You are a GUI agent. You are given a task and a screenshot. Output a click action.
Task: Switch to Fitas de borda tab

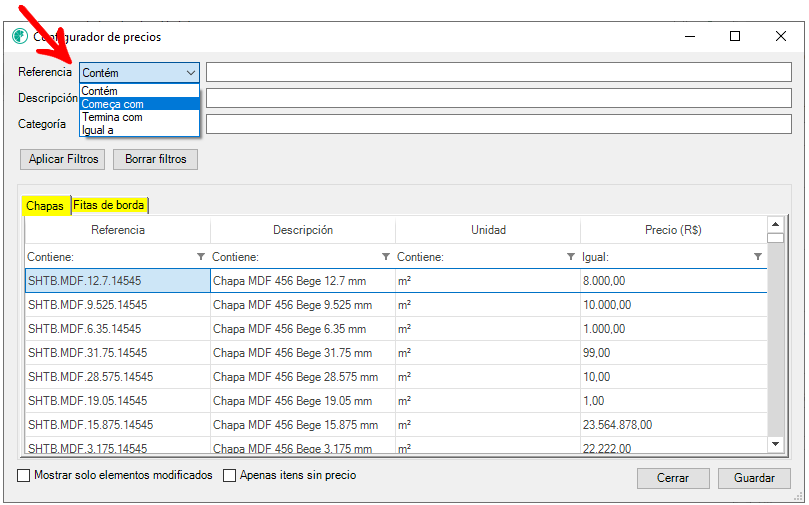click(x=110, y=205)
